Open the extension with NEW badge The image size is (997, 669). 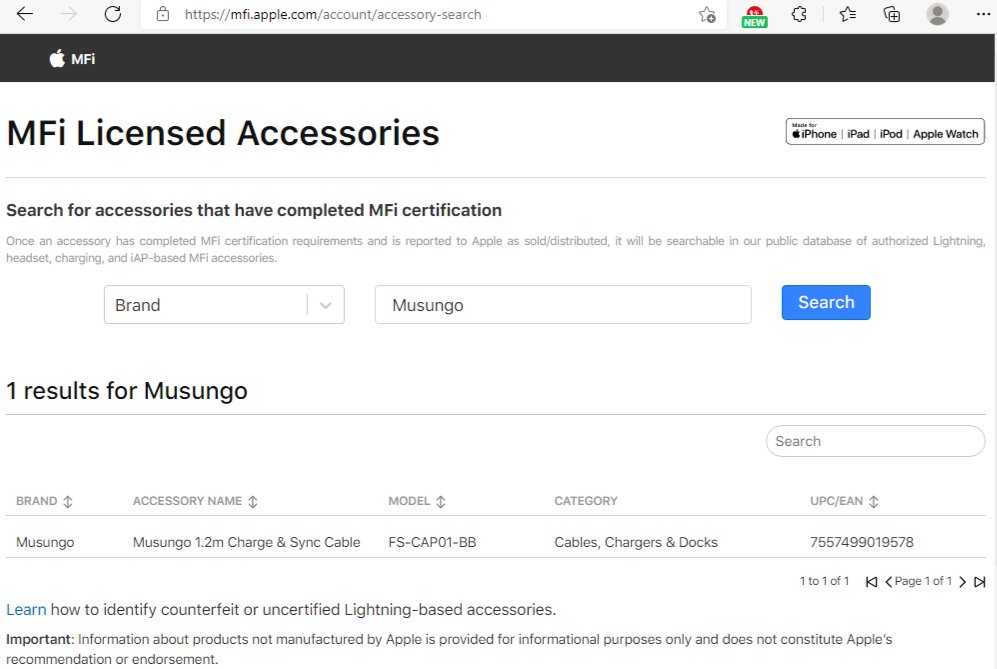coord(754,16)
